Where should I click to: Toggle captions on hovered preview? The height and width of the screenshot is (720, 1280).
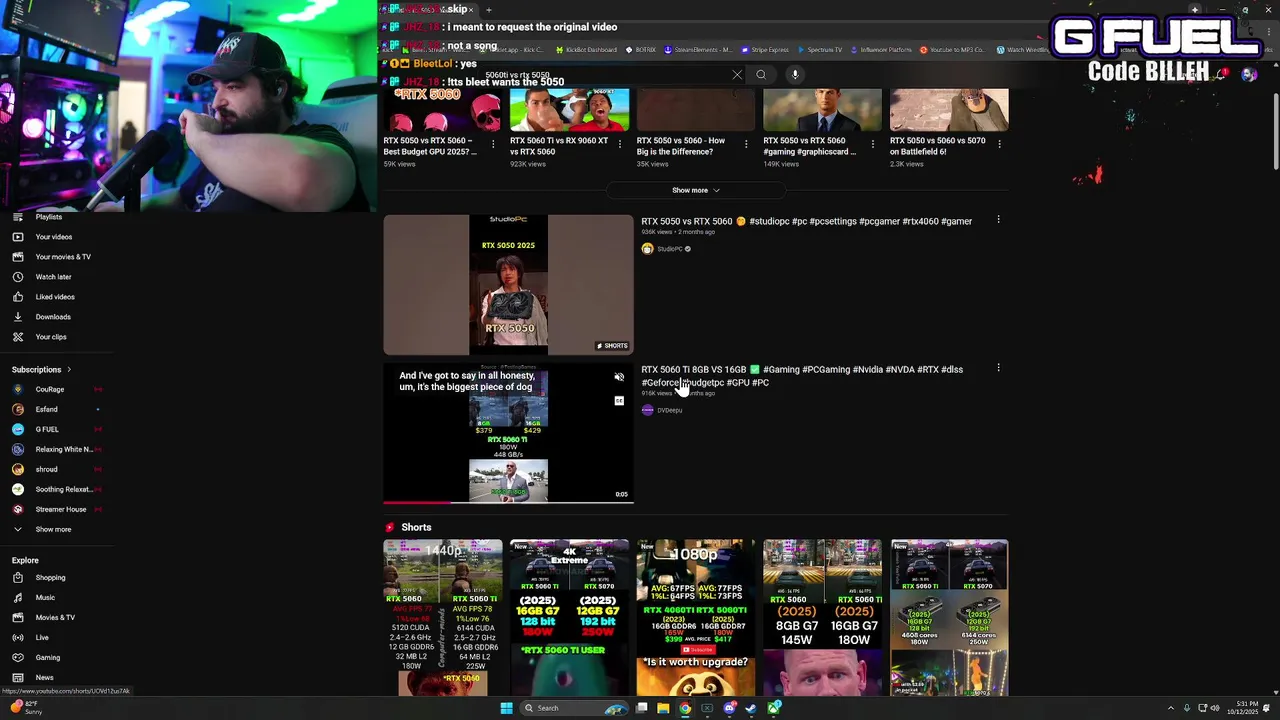pyautogui.click(x=619, y=400)
